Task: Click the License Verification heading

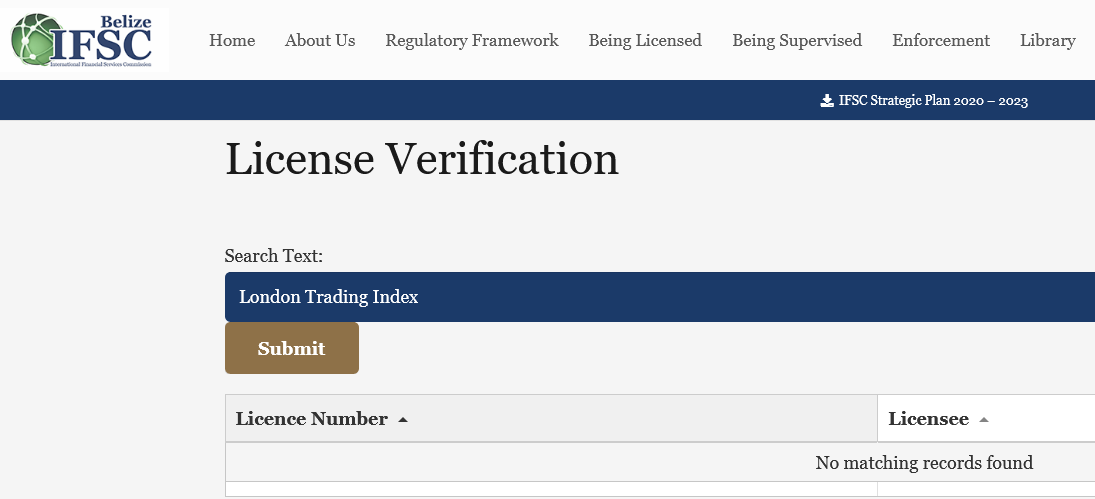Action: point(422,158)
